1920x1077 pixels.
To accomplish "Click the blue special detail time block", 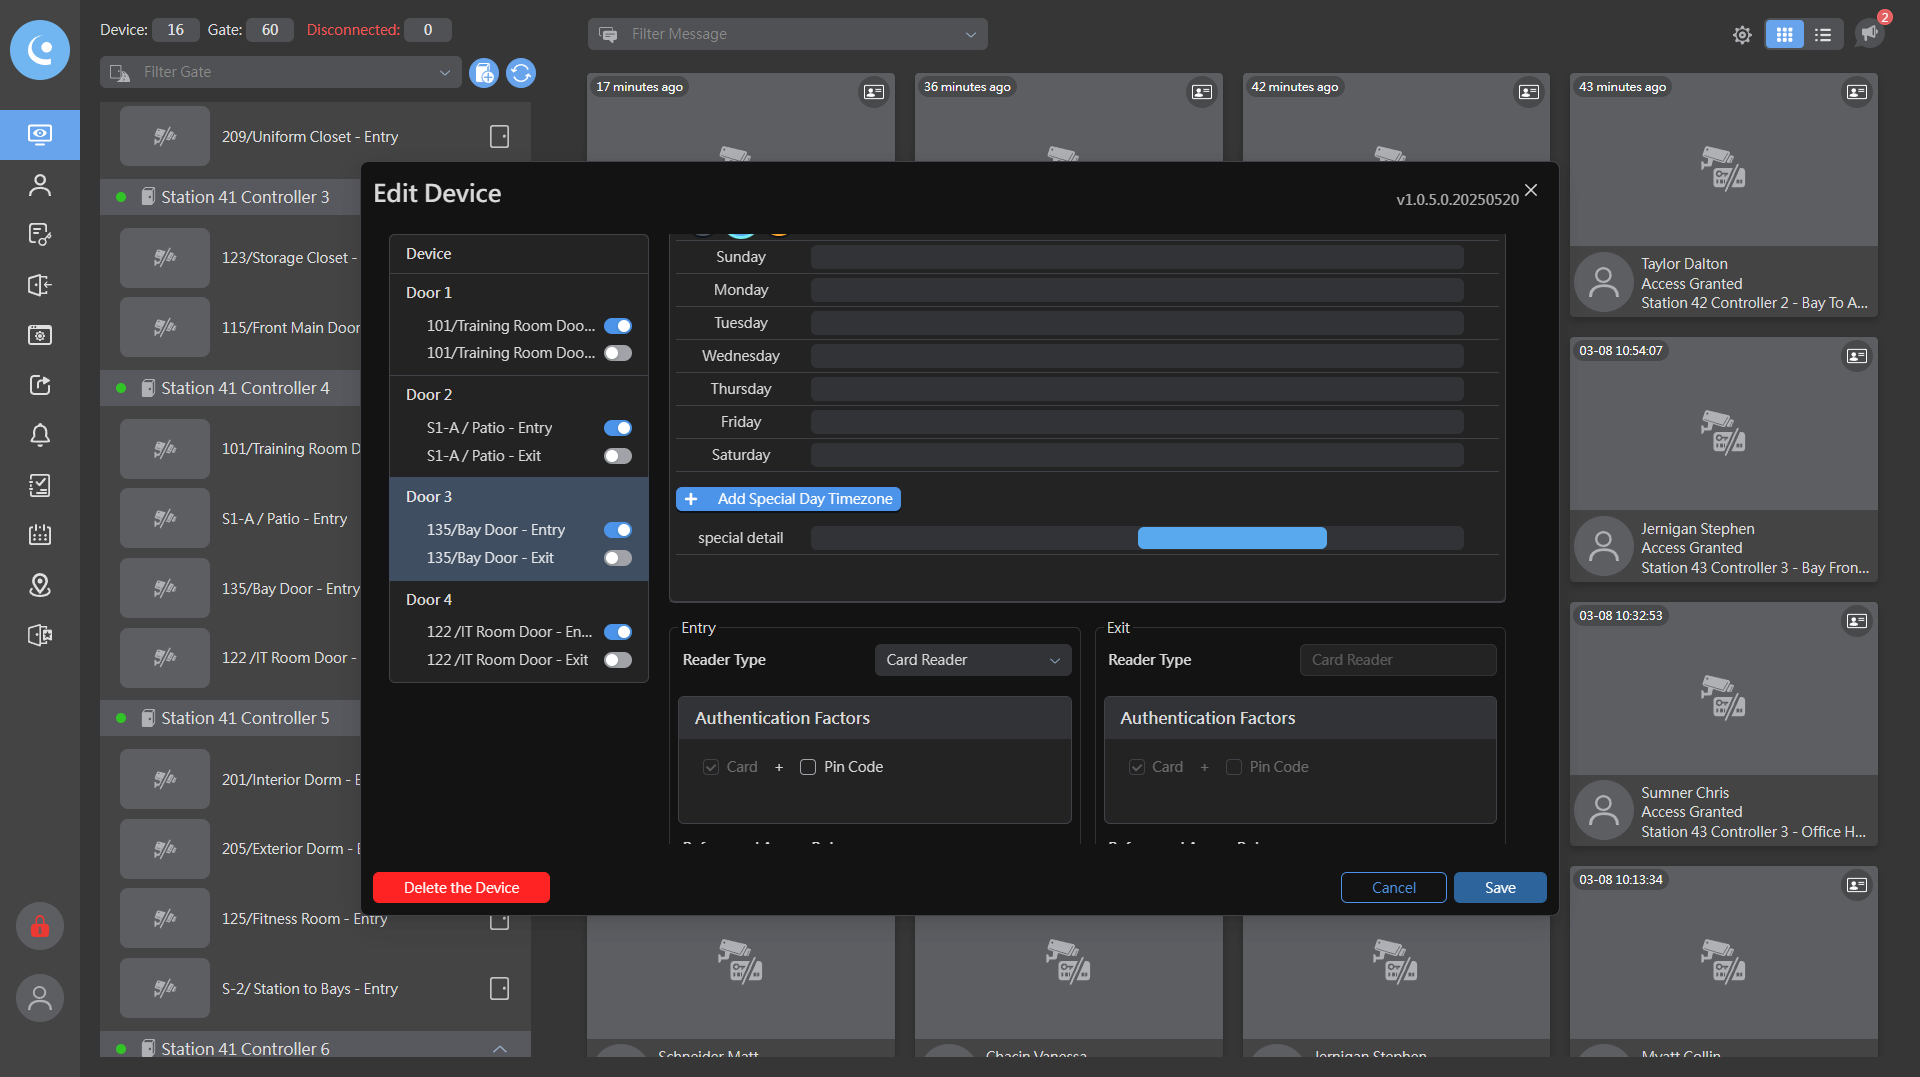I will pyautogui.click(x=1232, y=538).
